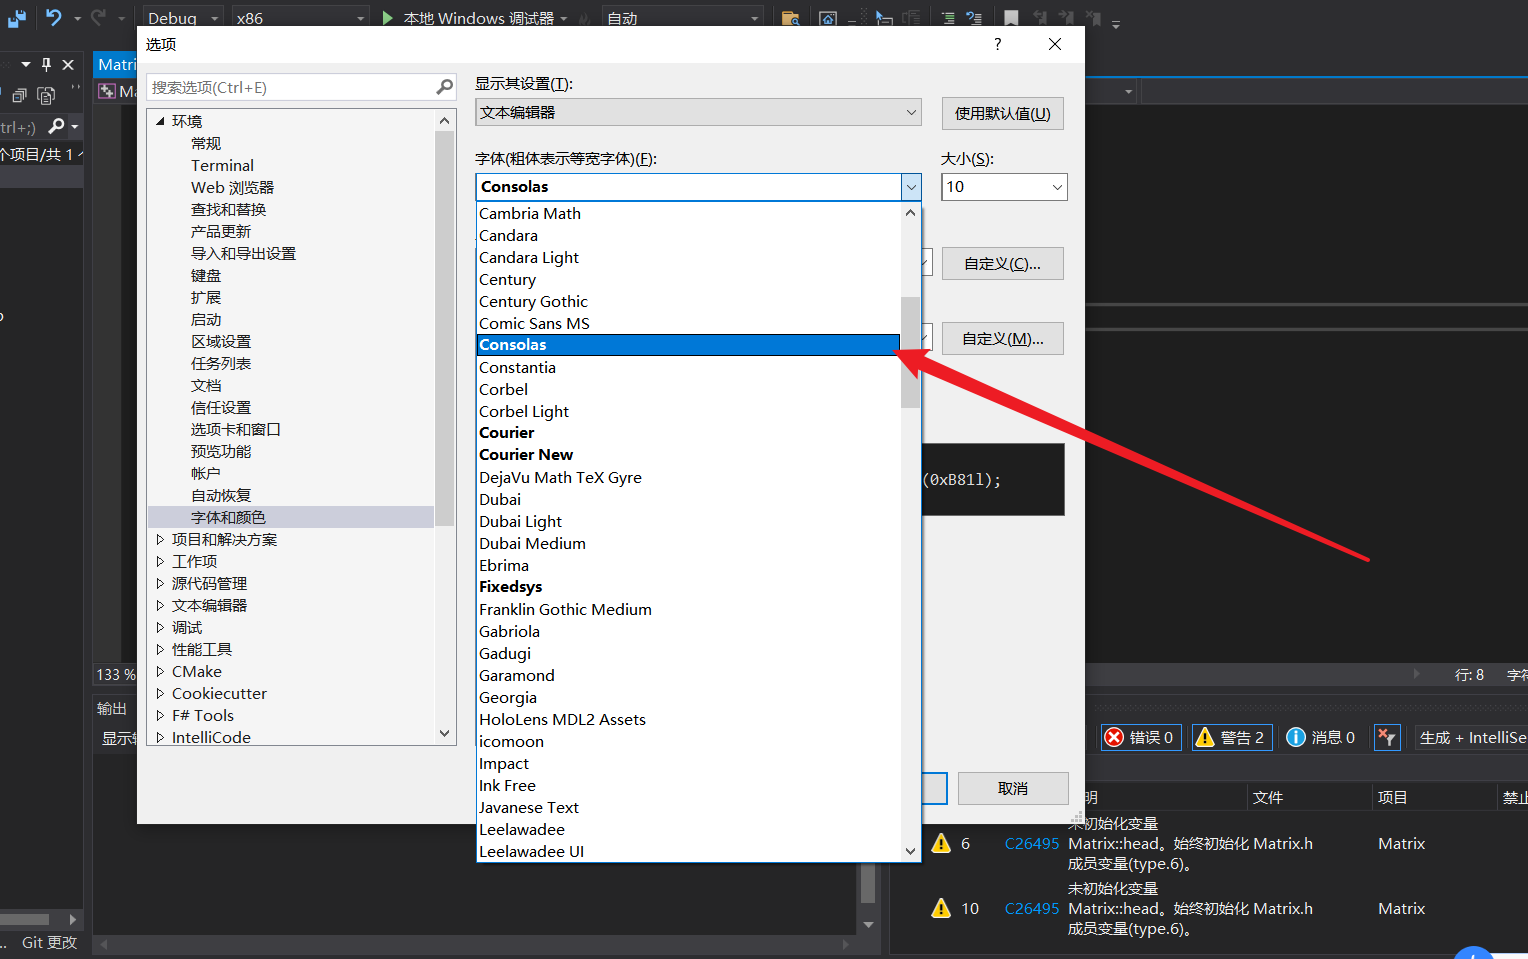Click the search magnifier in left panel

[56, 126]
